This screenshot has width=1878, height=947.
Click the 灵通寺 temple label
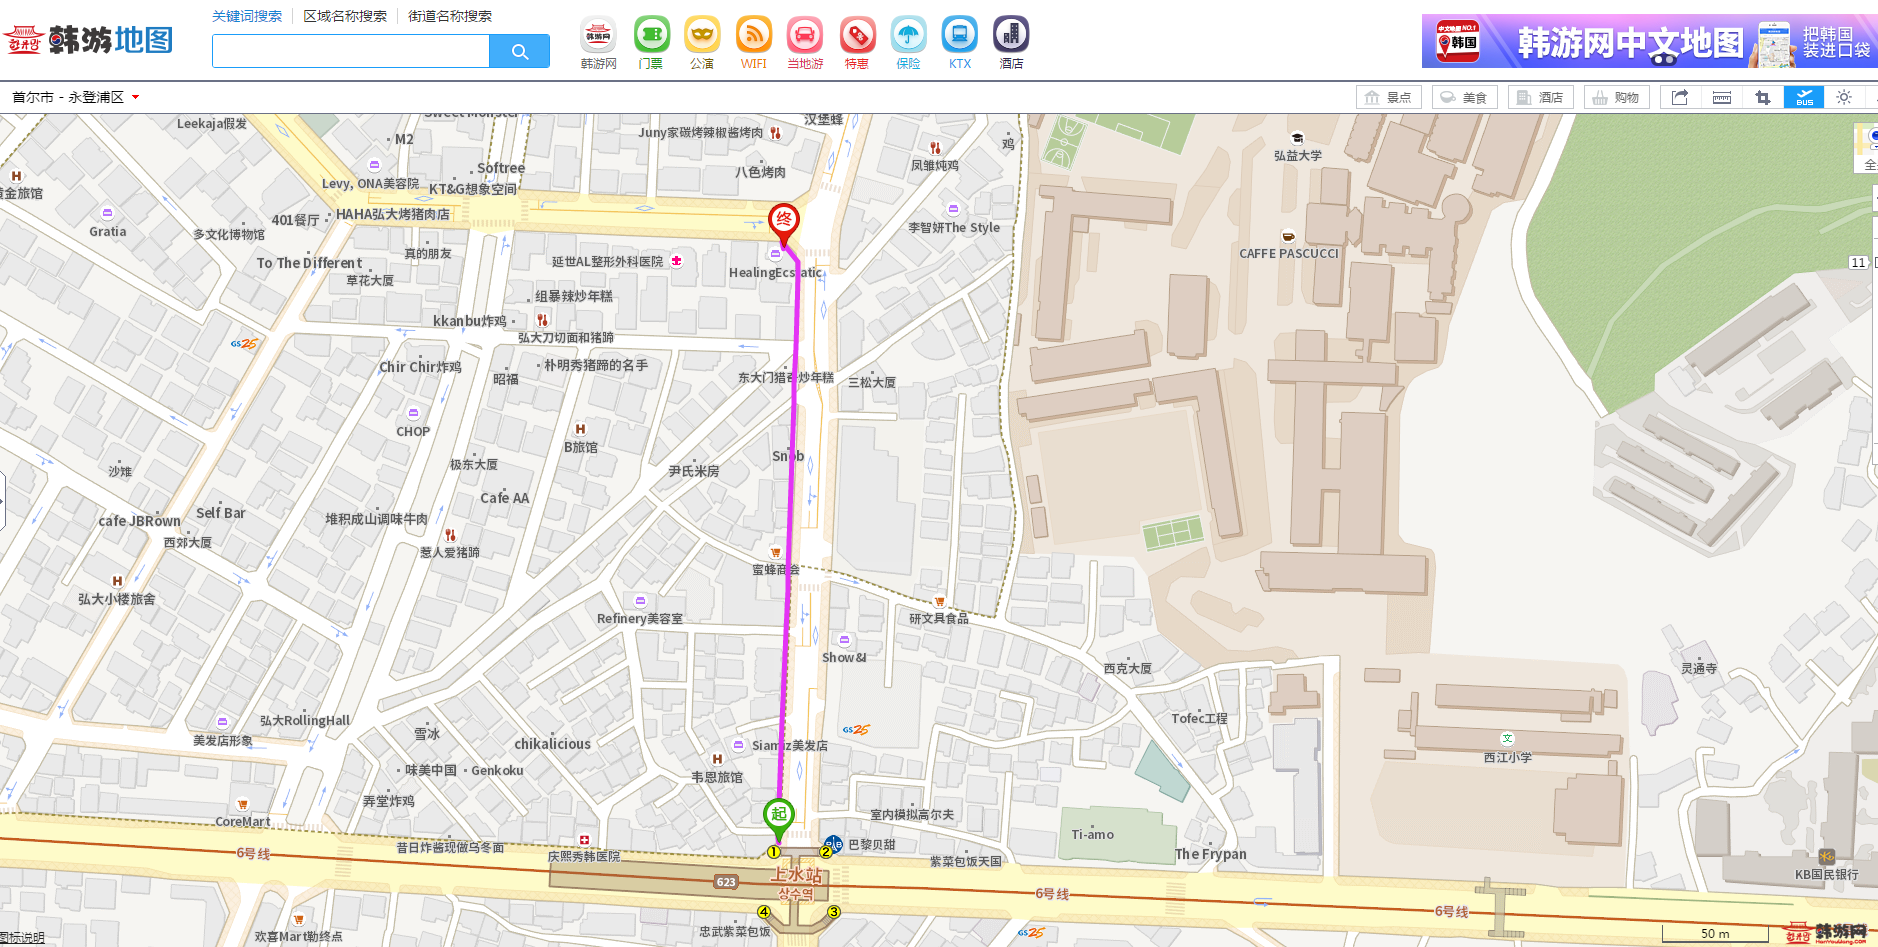1699,669
